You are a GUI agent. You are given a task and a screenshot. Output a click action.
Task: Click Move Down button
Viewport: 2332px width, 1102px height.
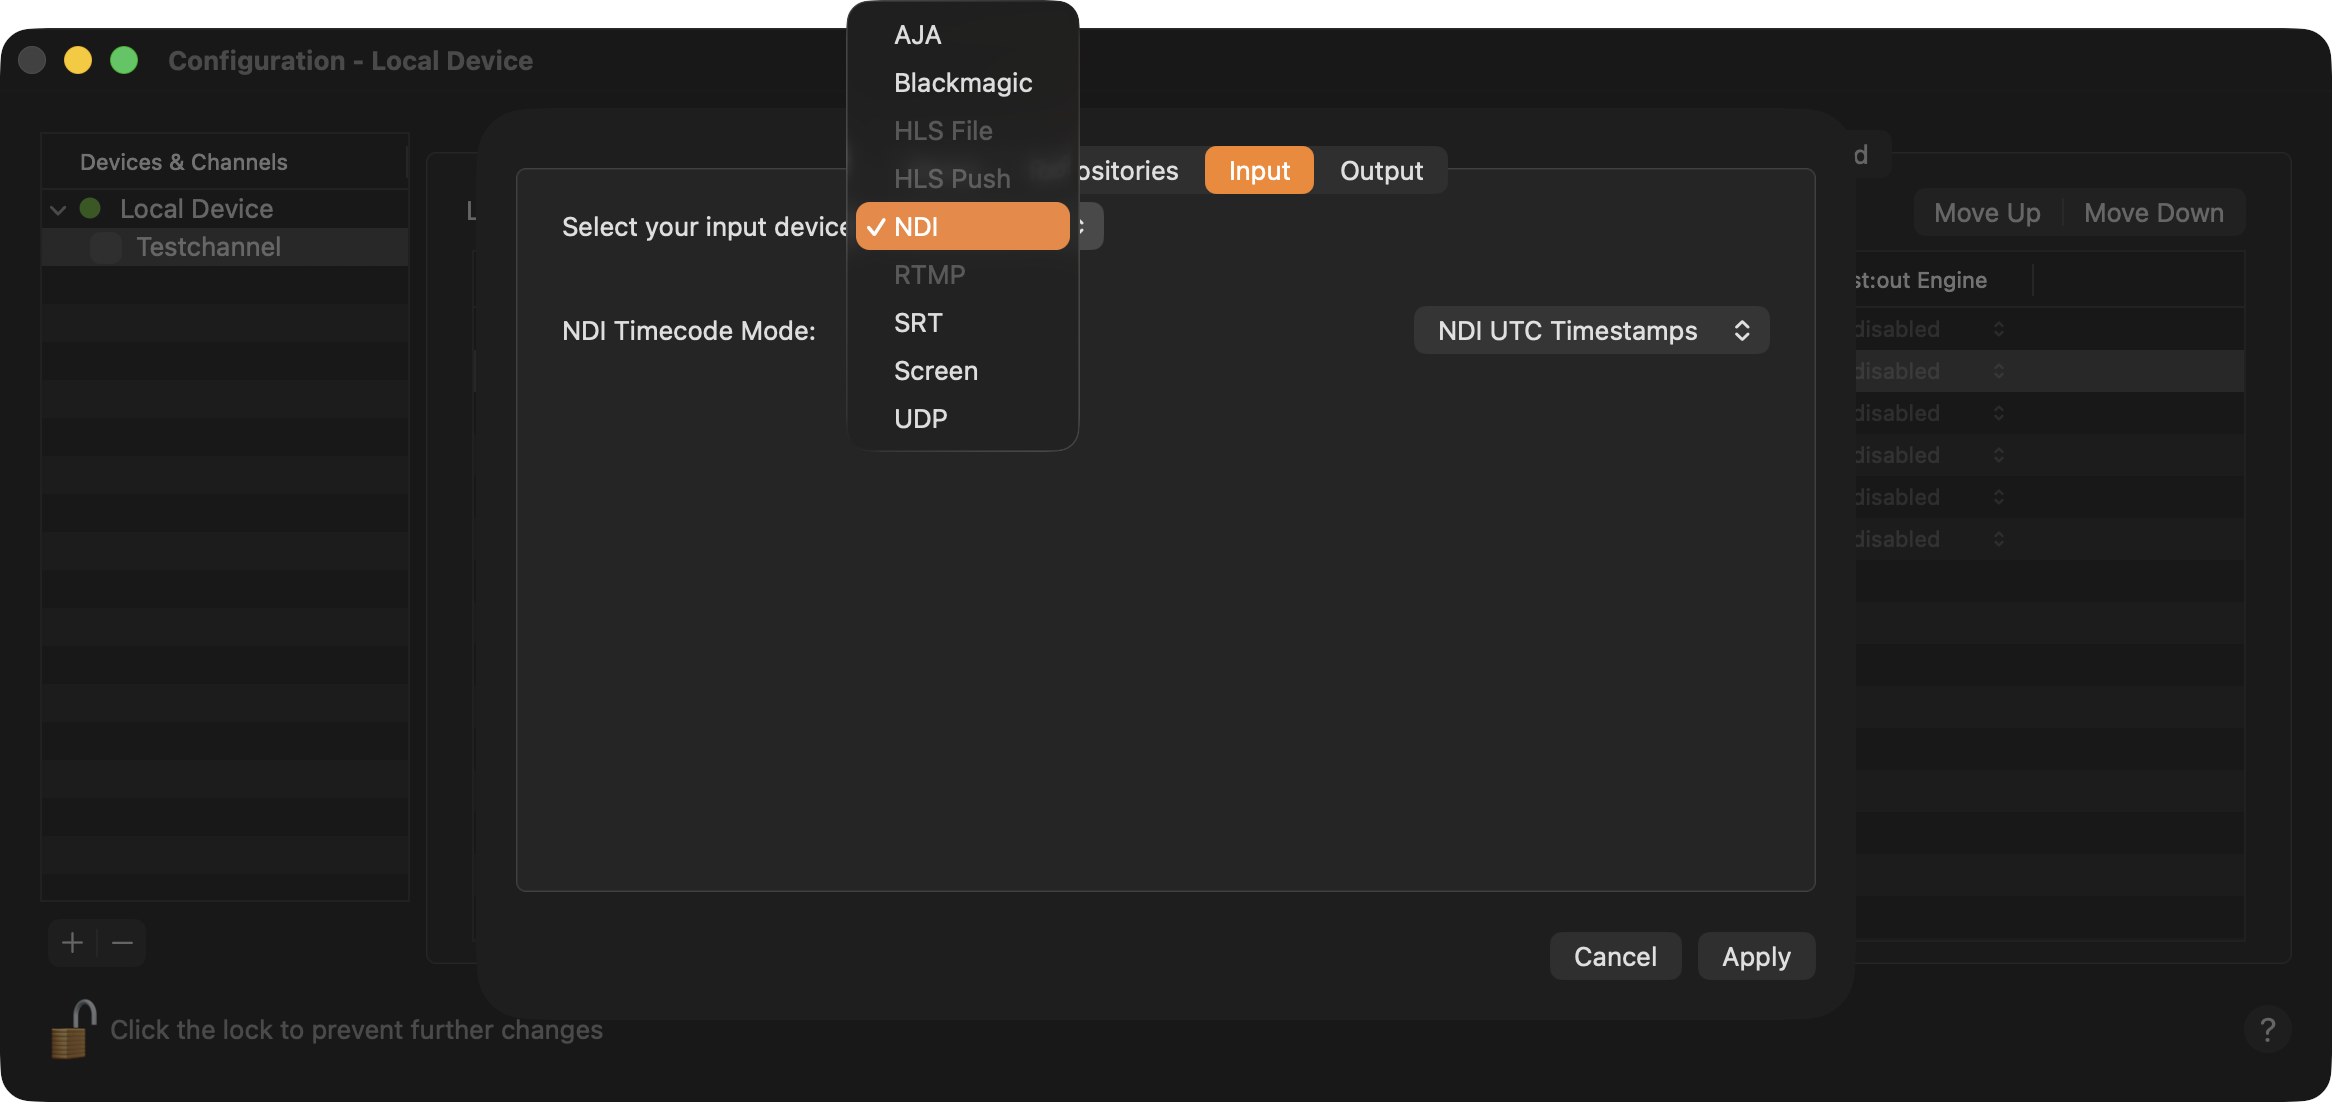[2154, 213]
